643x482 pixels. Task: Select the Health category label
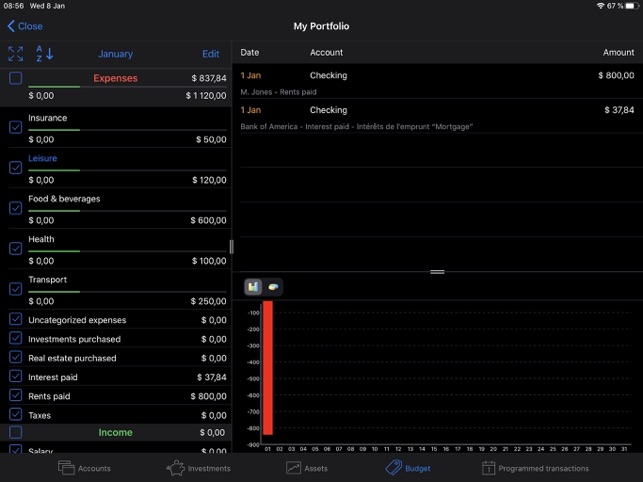[x=41, y=239]
